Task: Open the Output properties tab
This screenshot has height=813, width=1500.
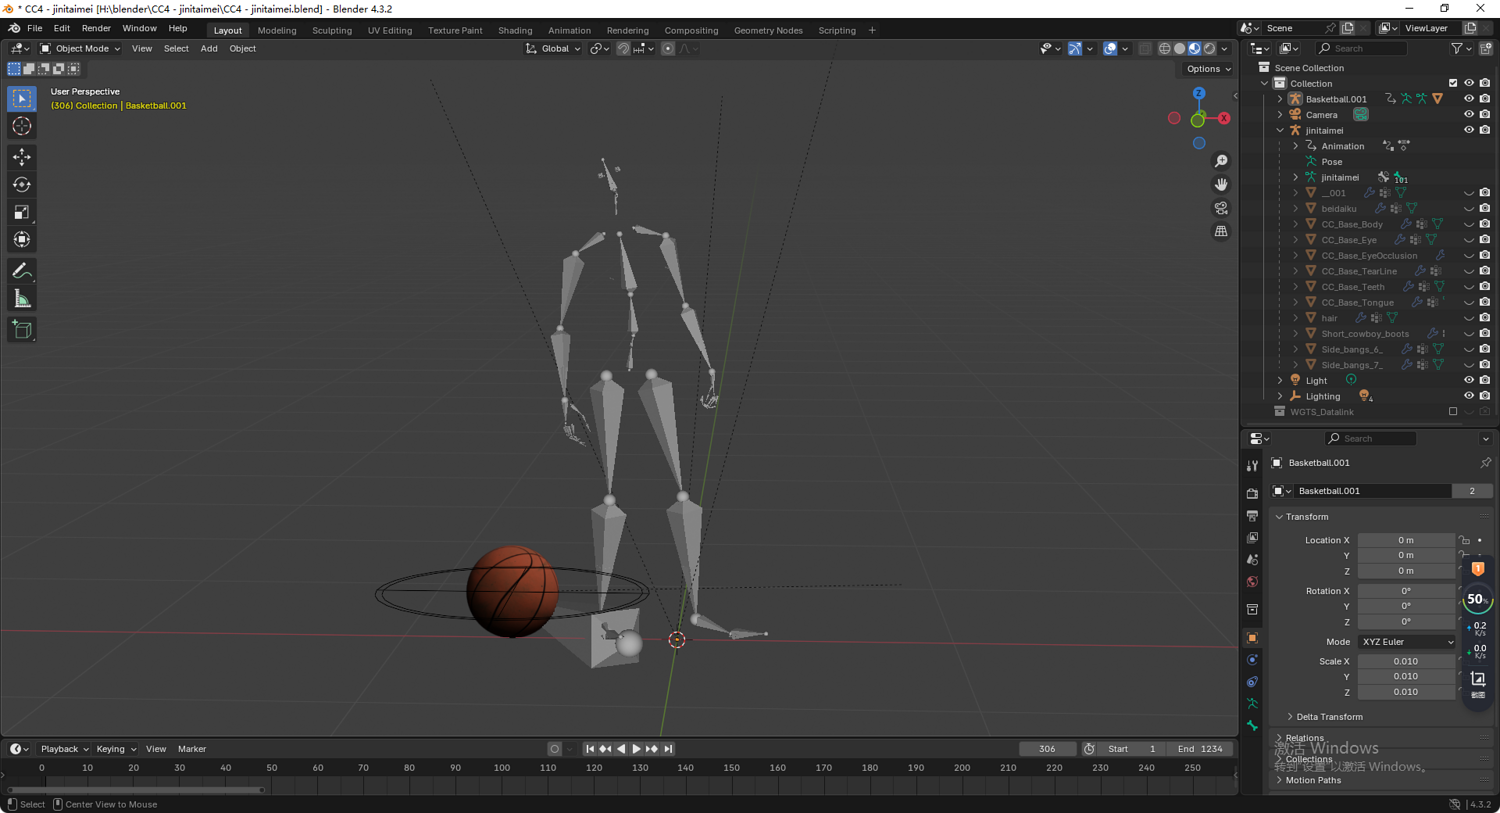Action: (1252, 516)
